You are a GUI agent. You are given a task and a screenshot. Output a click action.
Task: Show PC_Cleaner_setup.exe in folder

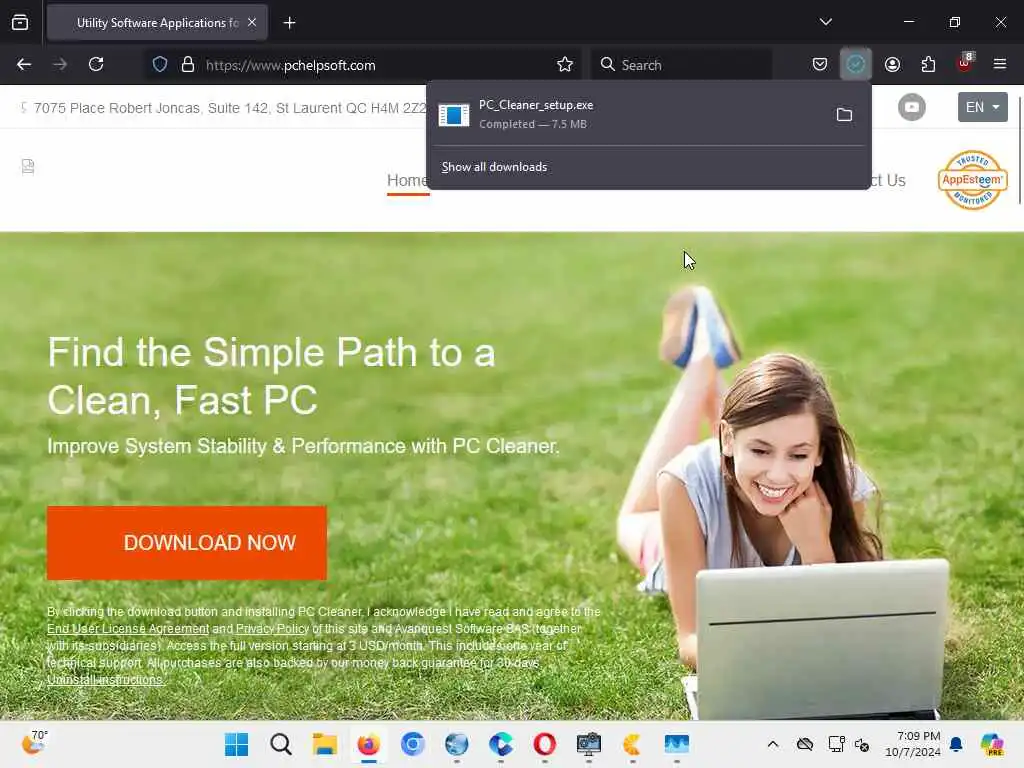pos(844,115)
